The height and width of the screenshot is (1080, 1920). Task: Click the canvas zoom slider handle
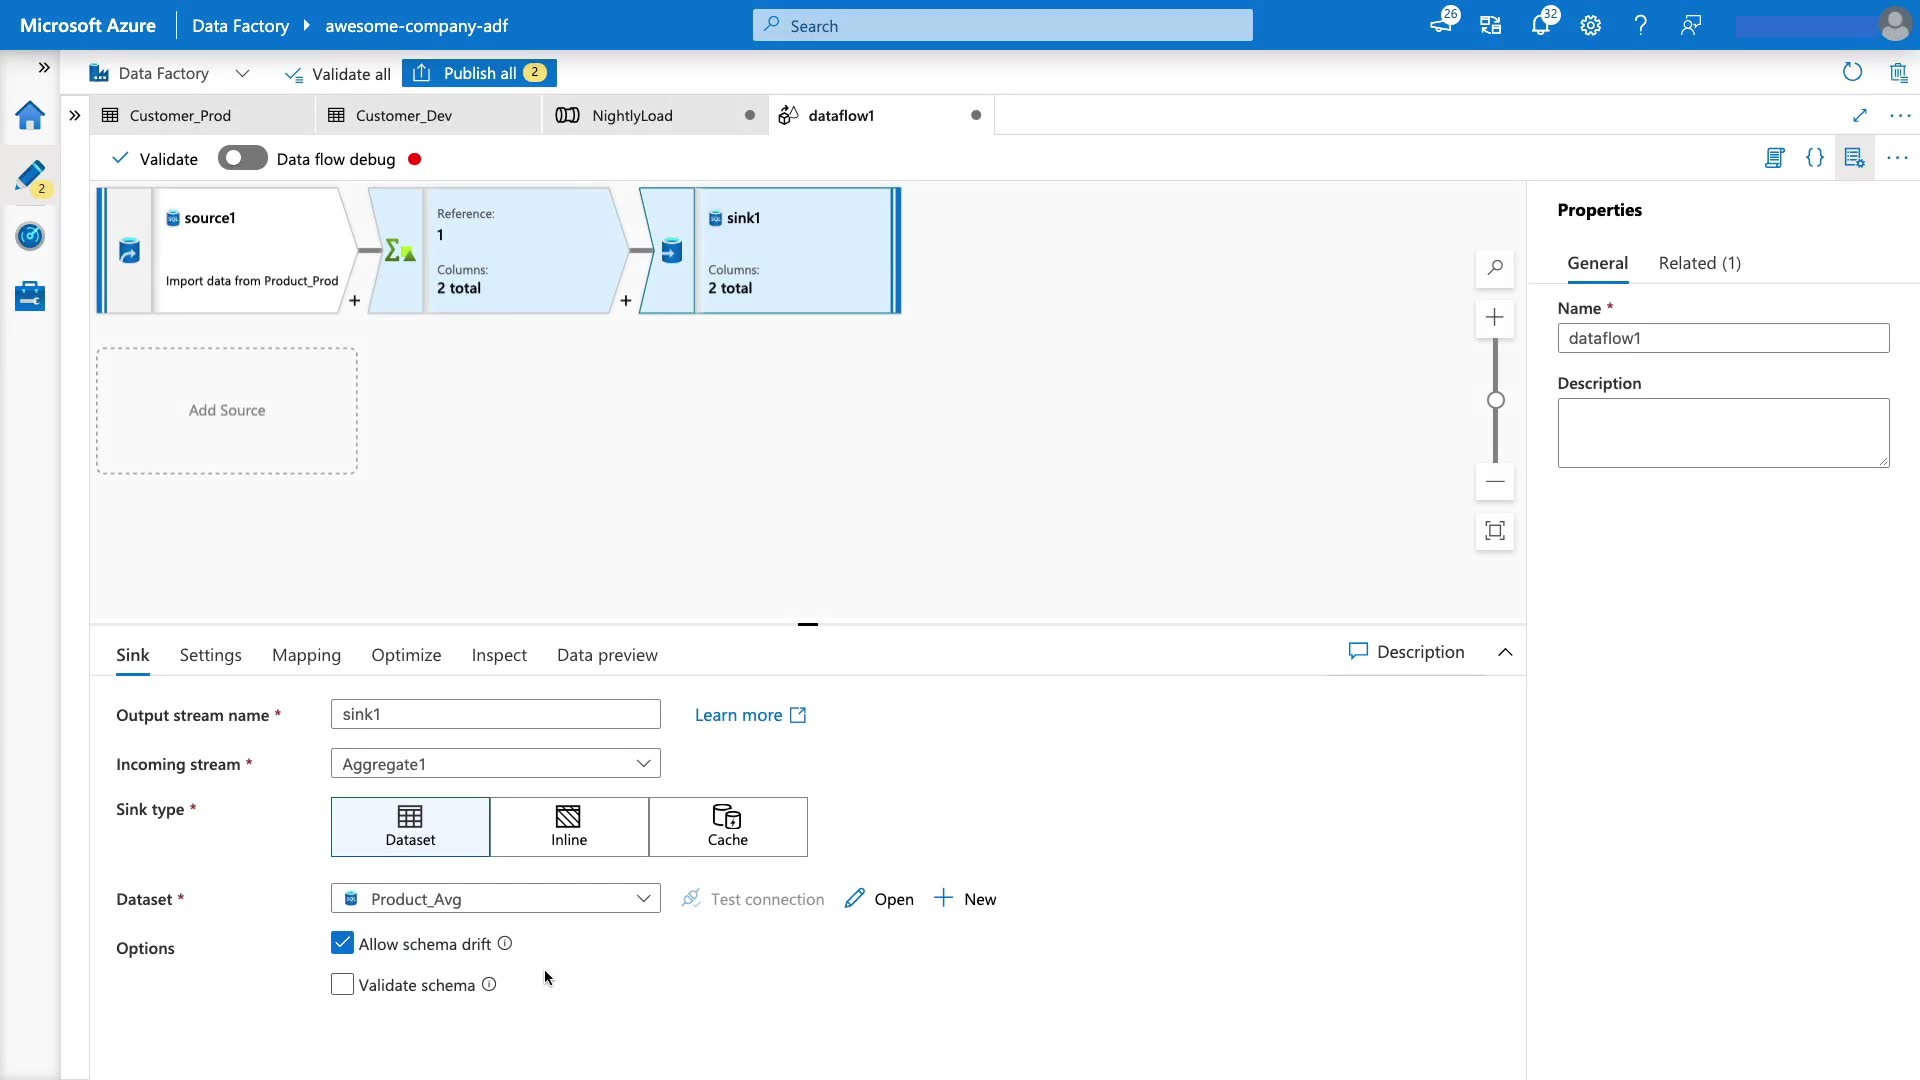[x=1495, y=400]
